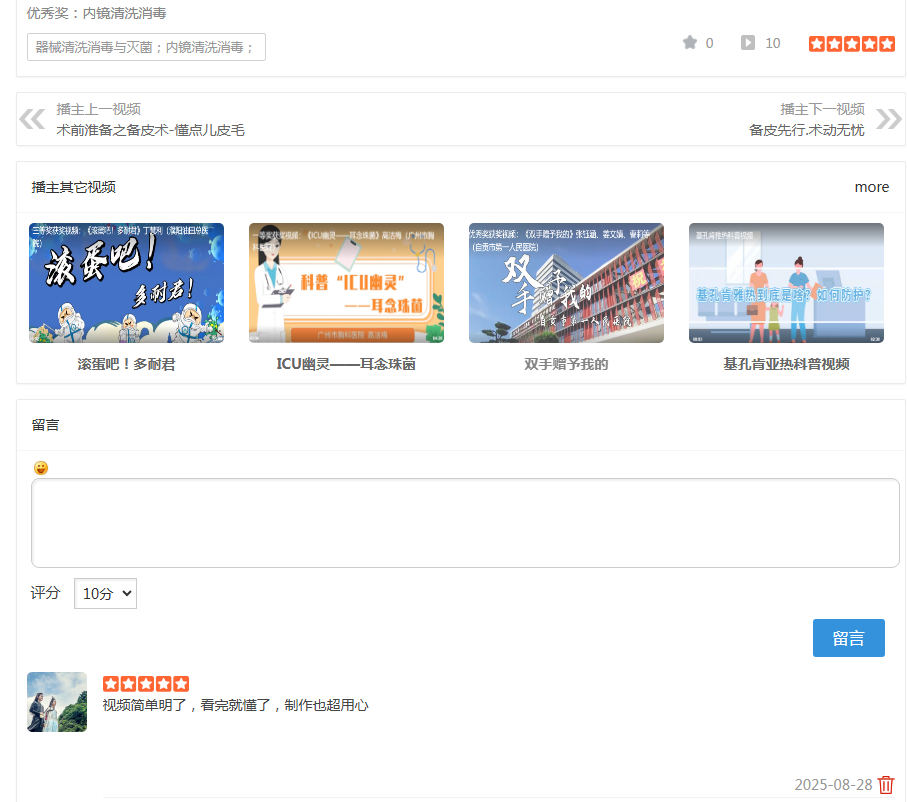
Task: Click the blue 留言 submit button
Action: coord(848,637)
